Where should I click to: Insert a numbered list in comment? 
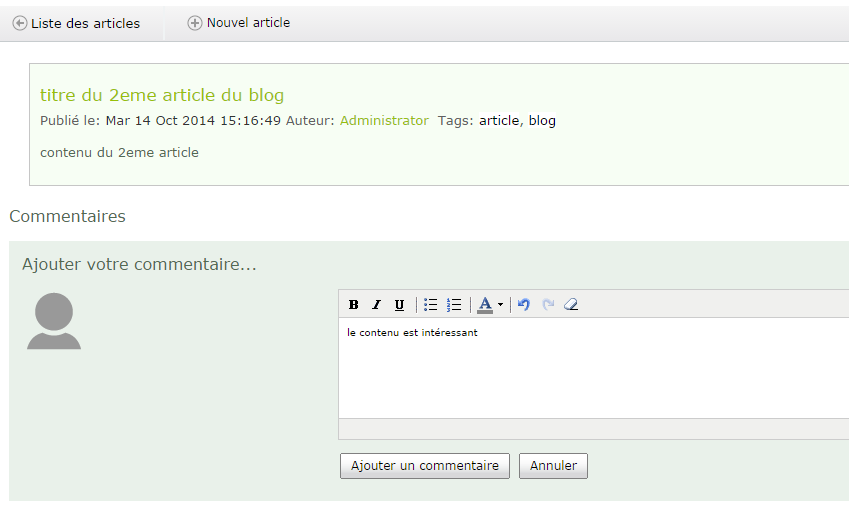pos(454,305)
